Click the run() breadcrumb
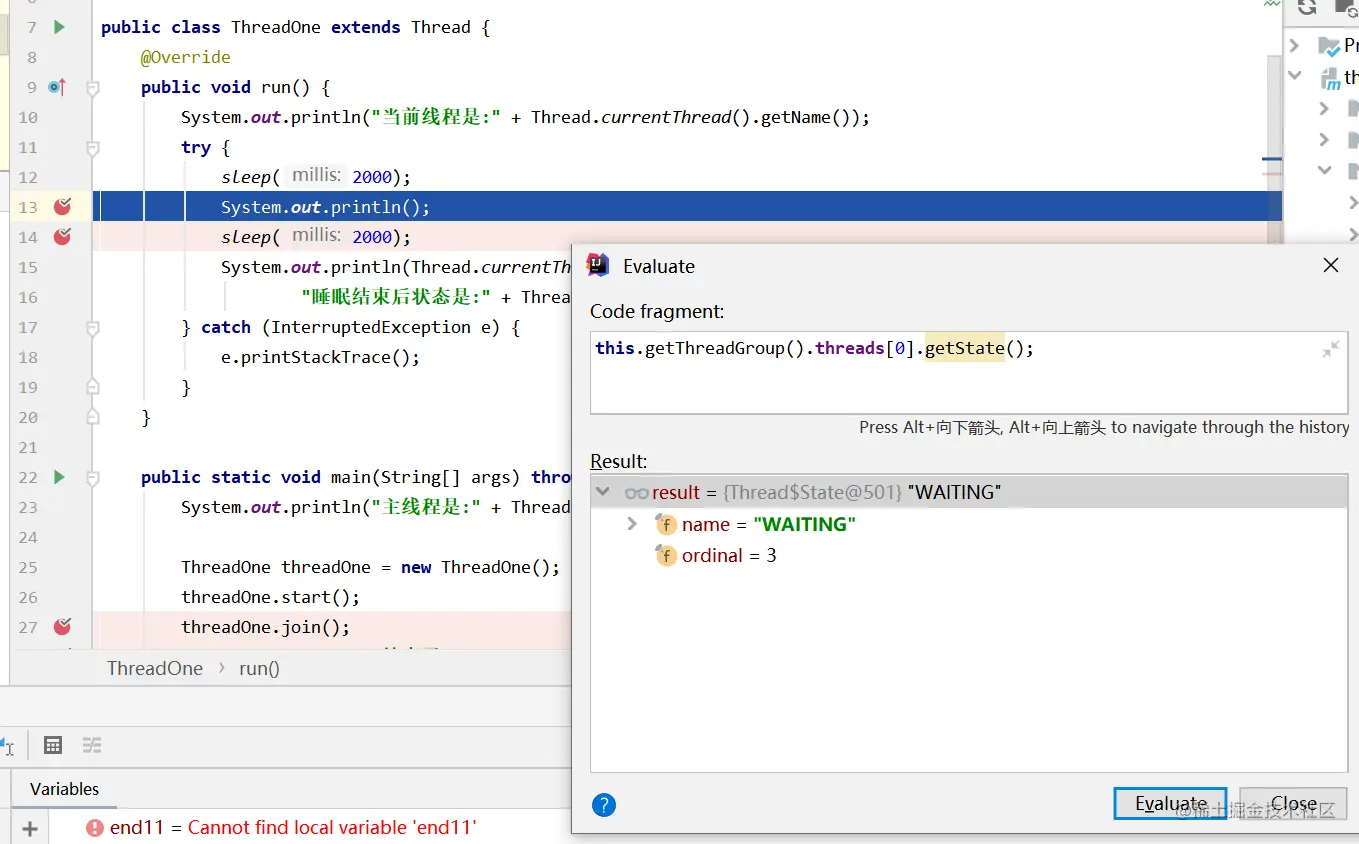1359x844 pixels. pyautogui.click(x=260, y=668)
